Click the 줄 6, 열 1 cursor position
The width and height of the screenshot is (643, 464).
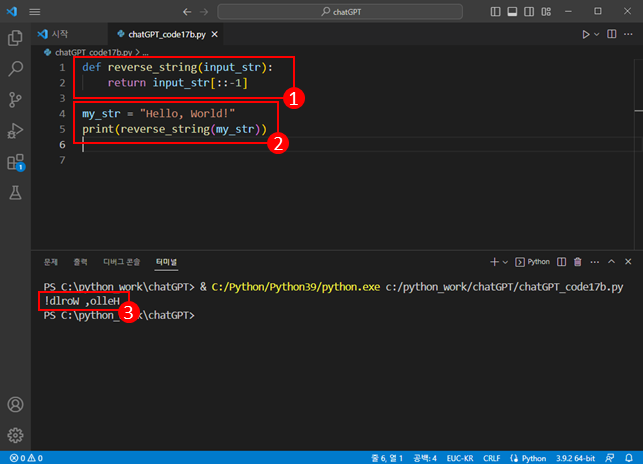pos(387,458)
